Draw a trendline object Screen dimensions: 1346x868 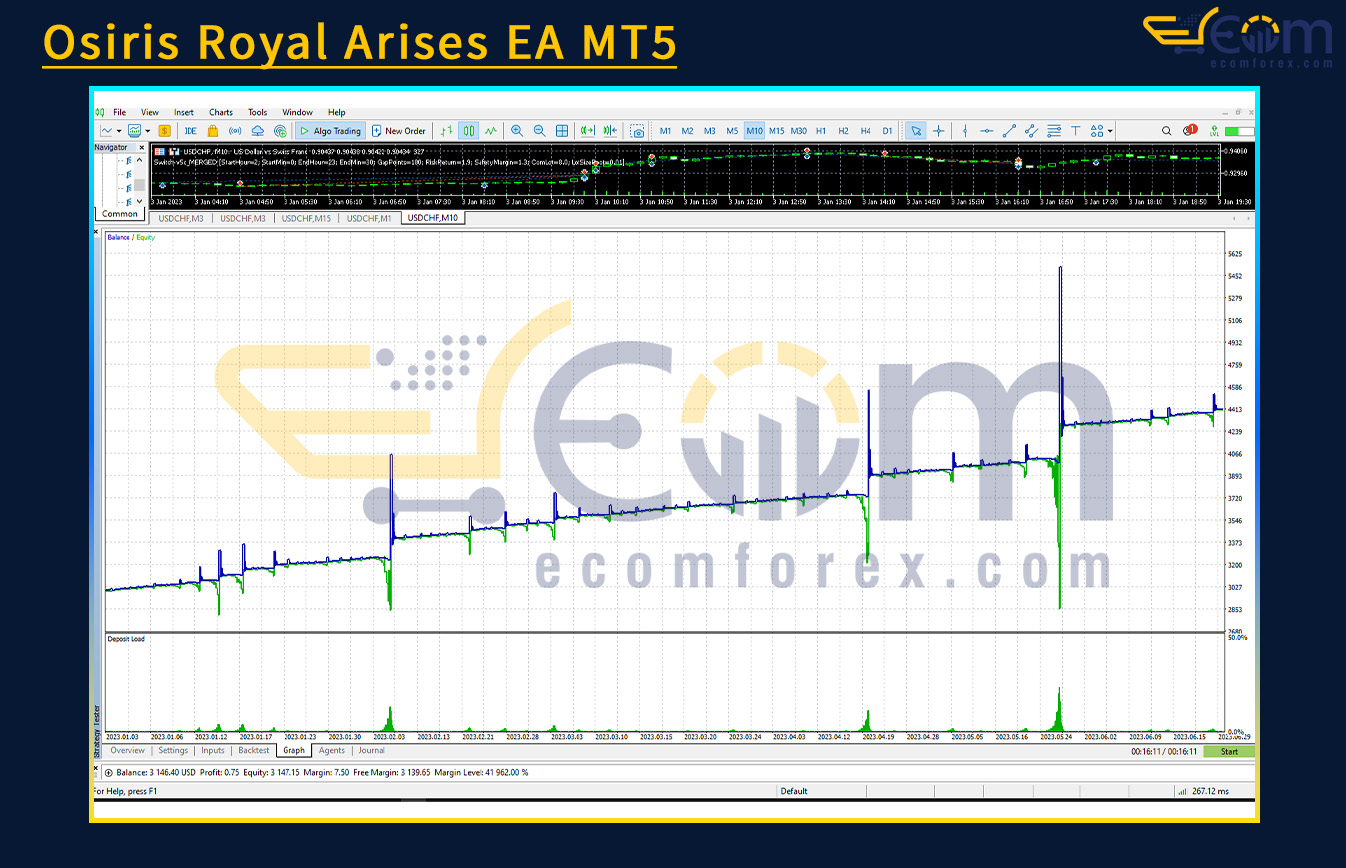pos(1009,131)
